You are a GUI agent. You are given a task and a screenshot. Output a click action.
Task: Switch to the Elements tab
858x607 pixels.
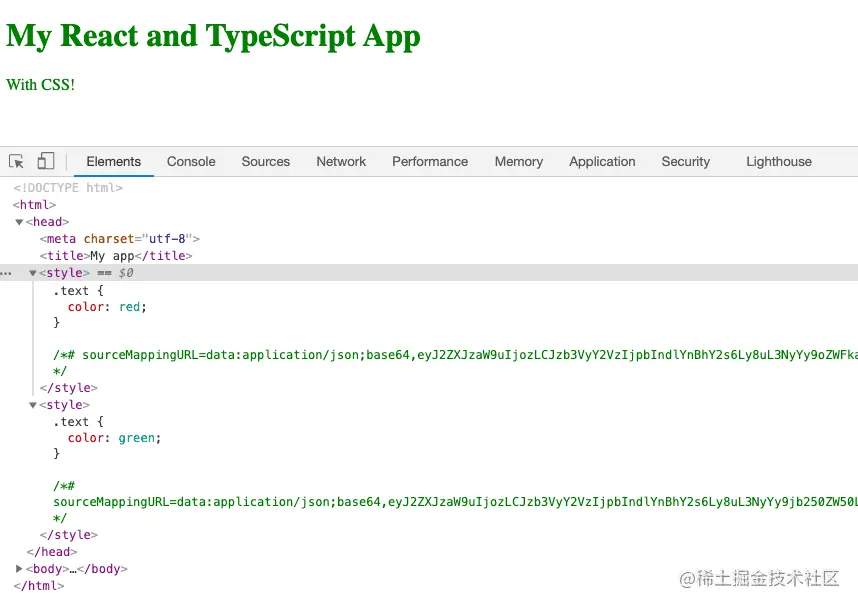tap(113, 161)
